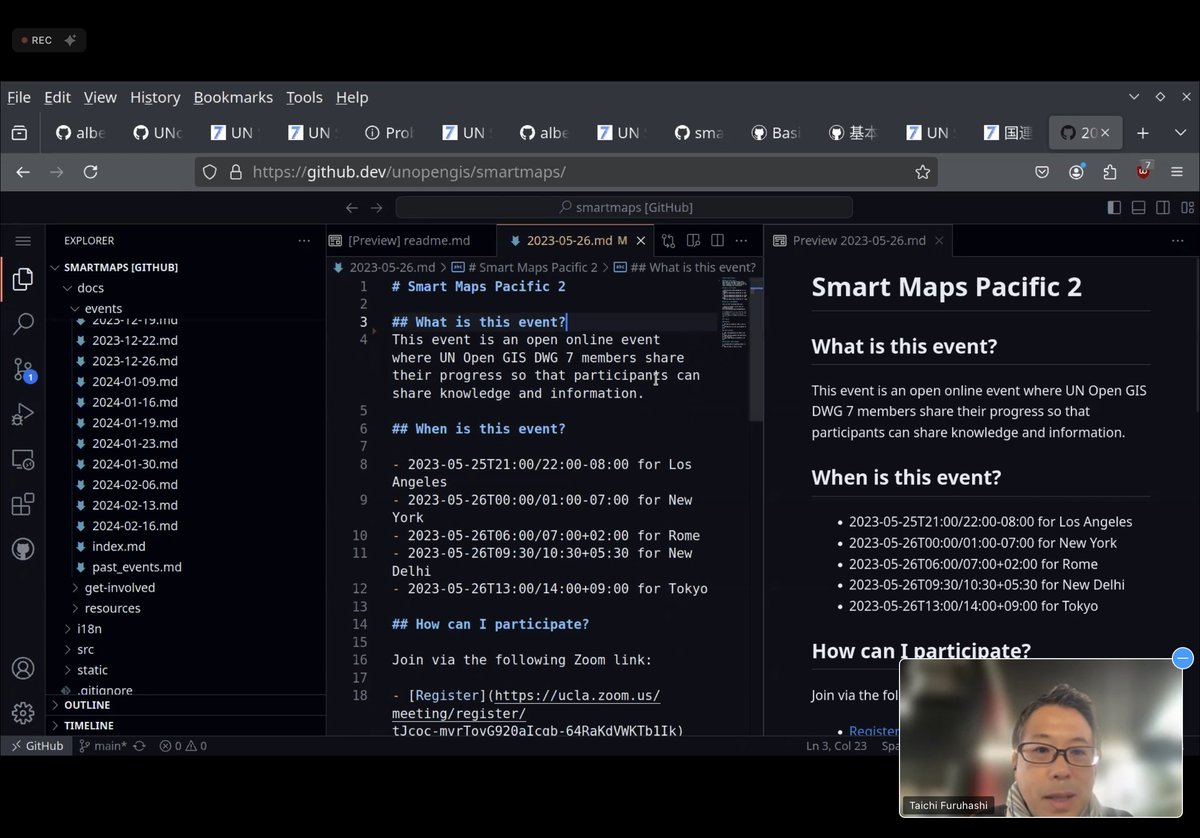The width and height of the screenshot is (1200, 838).
Task: Open a new Firefox tab with plus
Action: [1143, 132]
